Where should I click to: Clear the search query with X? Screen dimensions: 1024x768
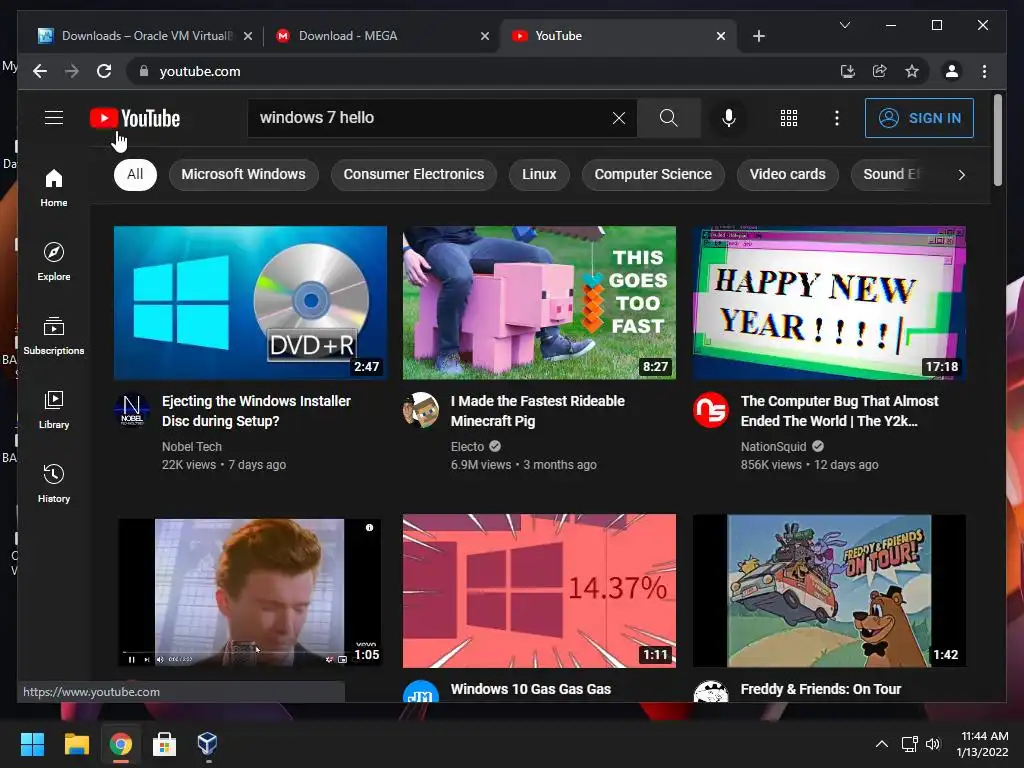(x=618, y=118)
